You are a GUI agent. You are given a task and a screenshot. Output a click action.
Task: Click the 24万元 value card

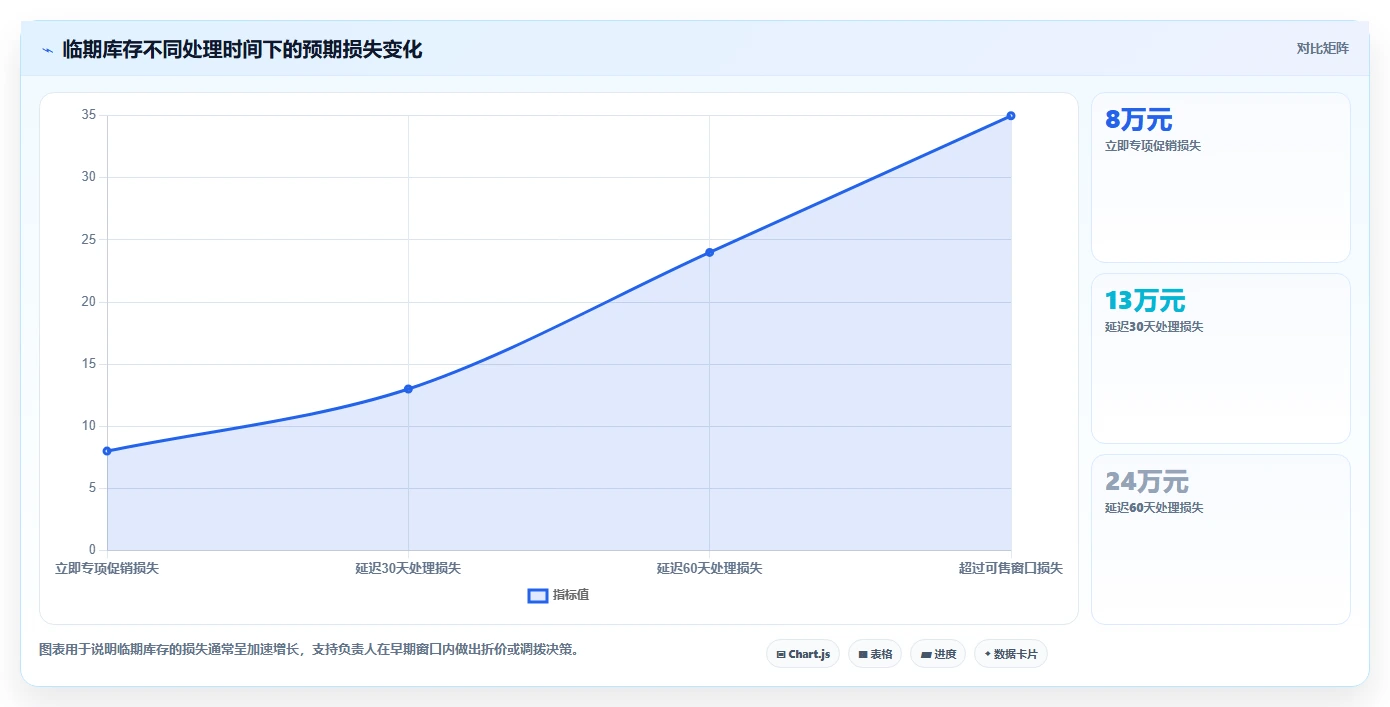1221,539
